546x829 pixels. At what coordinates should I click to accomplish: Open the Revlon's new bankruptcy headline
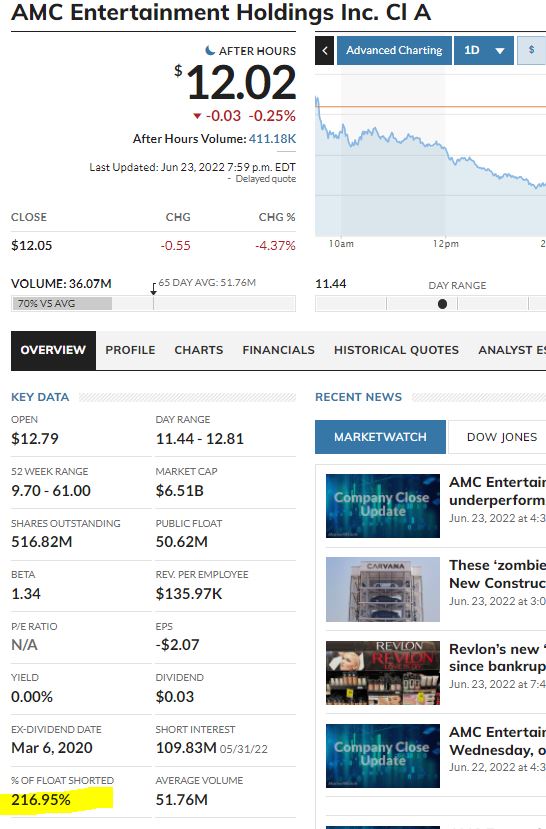click(x=497, y=658)
